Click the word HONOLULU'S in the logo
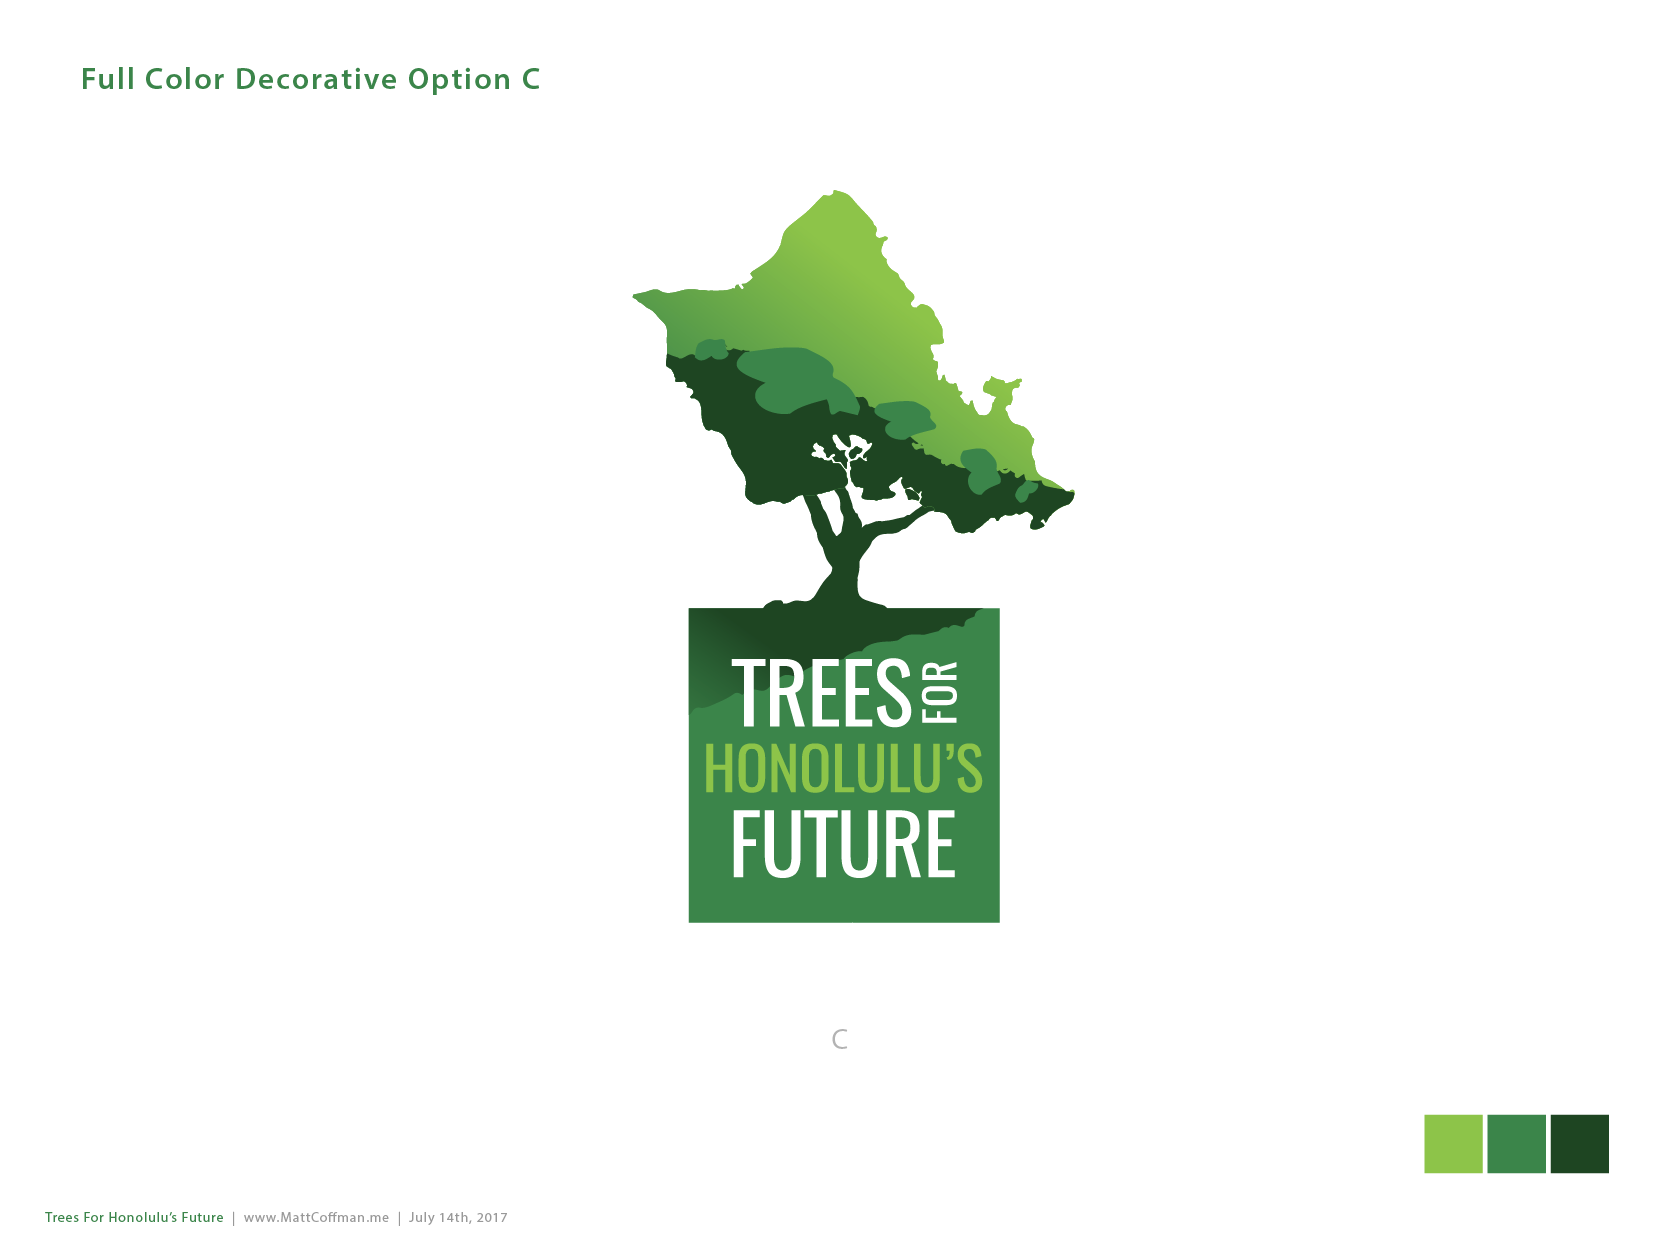This screenshot has height=1255, width=1674. pos(843,769)
